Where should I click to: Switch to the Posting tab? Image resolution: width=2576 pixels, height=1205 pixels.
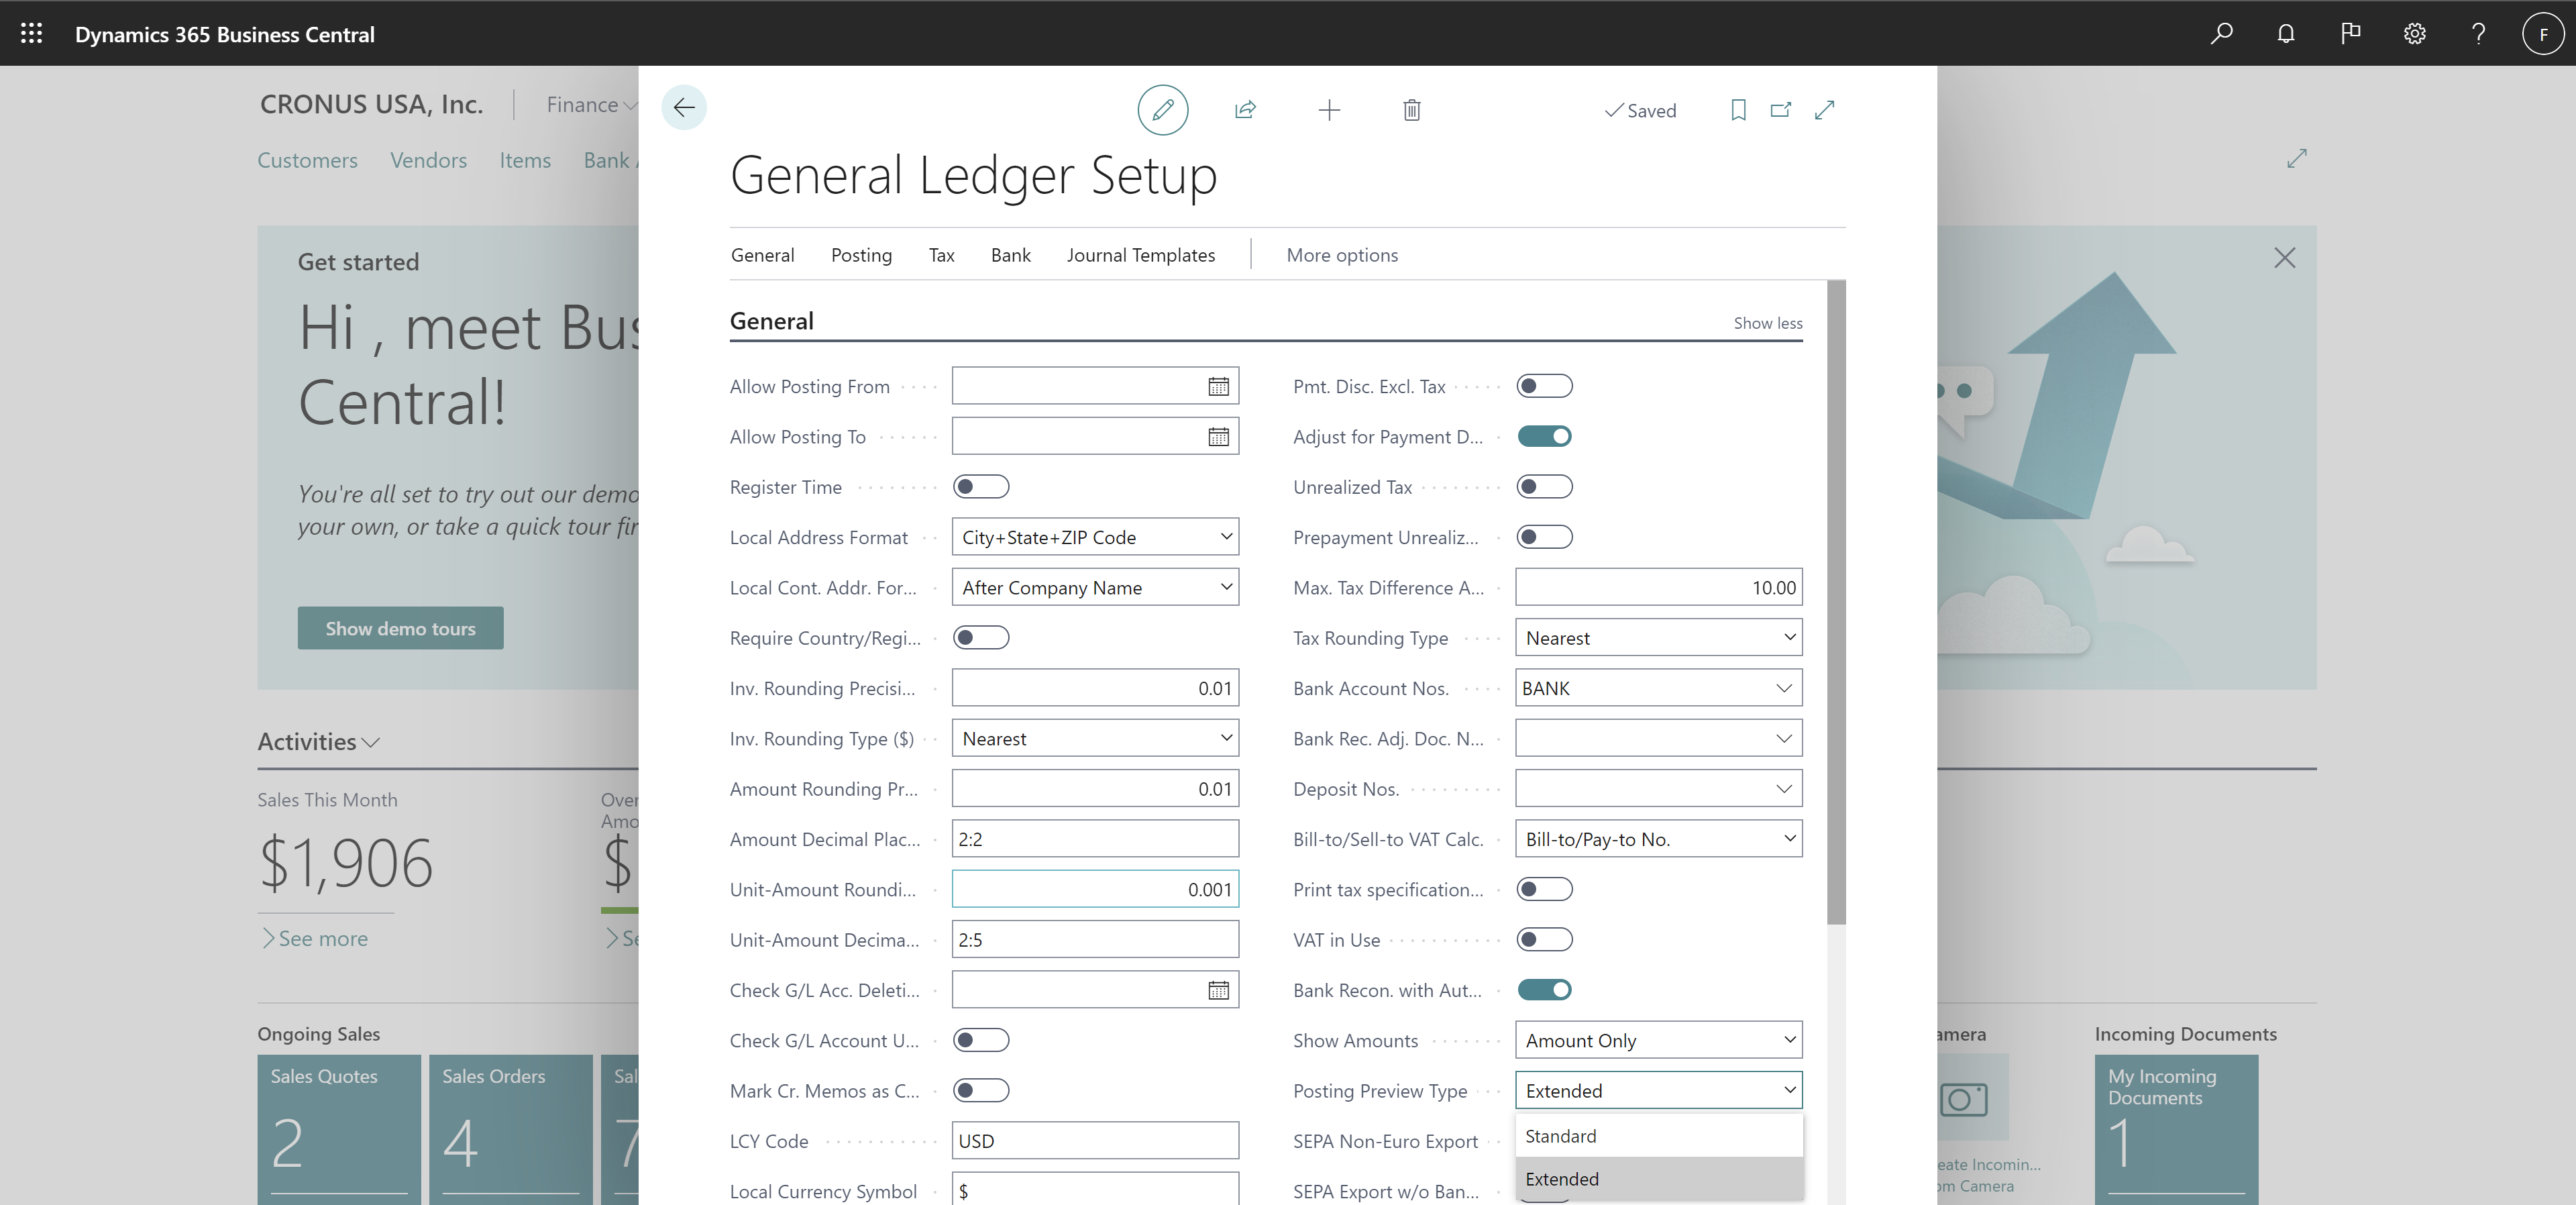coord(861,253)
